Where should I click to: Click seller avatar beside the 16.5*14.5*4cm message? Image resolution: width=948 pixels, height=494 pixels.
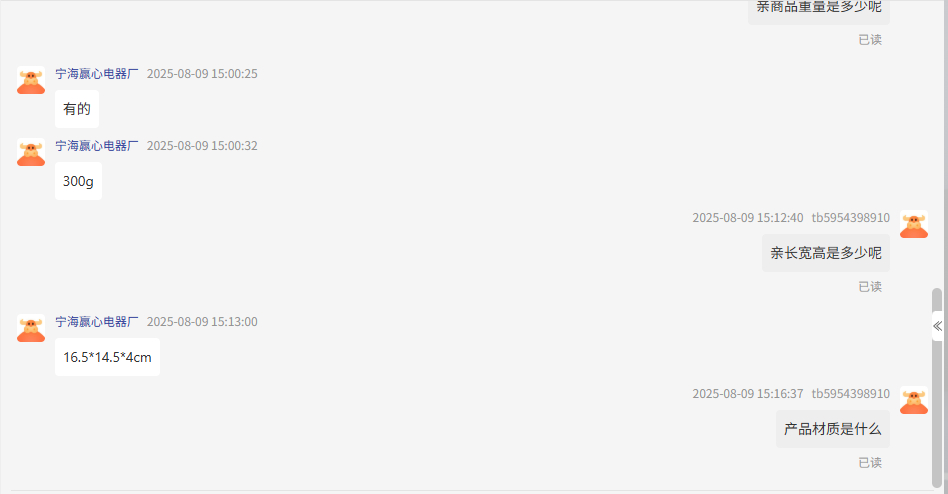[31, 328]
